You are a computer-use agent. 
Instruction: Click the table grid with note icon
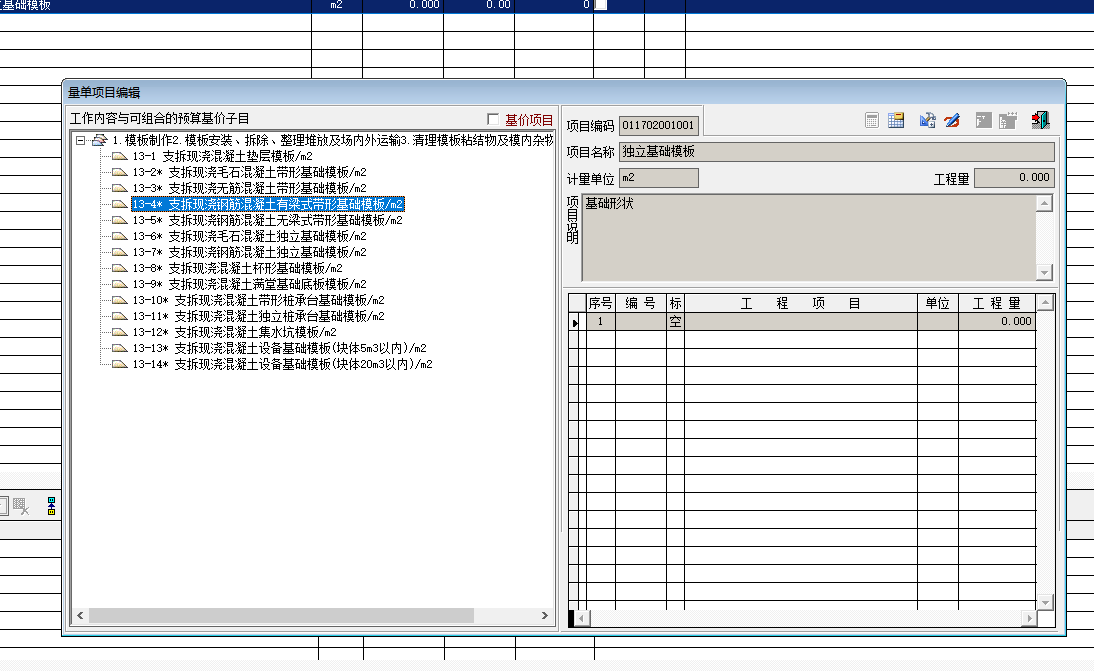(x=896, y=120)
